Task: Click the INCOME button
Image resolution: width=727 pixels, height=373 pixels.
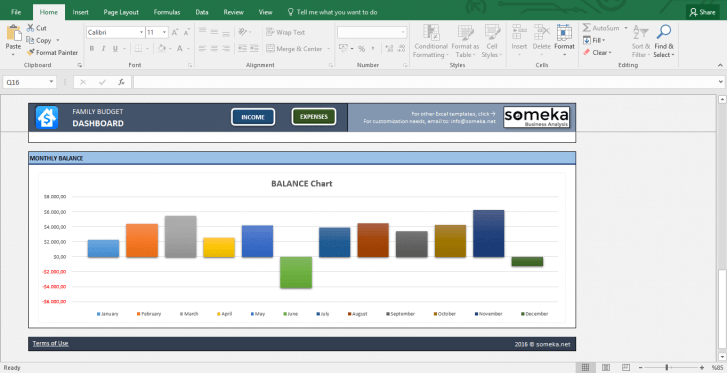Action: pyautogui.click(x=253, y=117)
